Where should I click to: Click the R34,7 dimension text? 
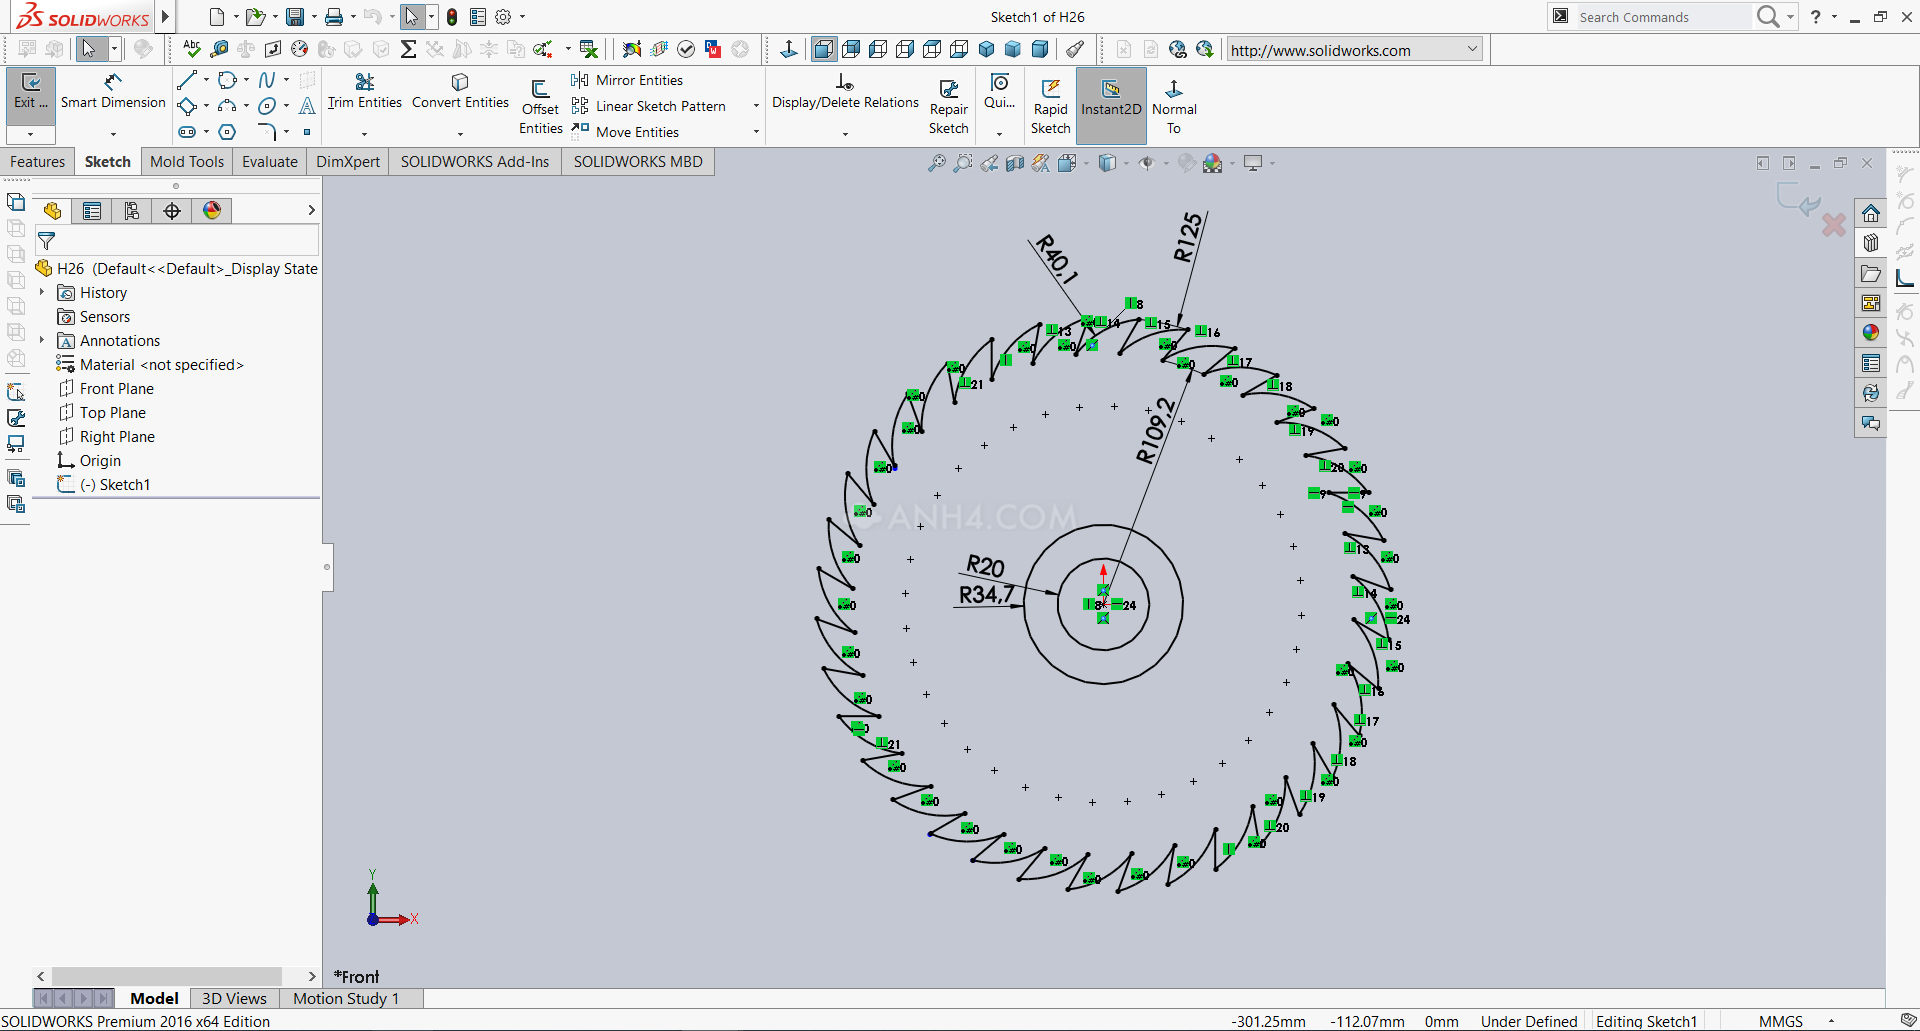[986, 595]
